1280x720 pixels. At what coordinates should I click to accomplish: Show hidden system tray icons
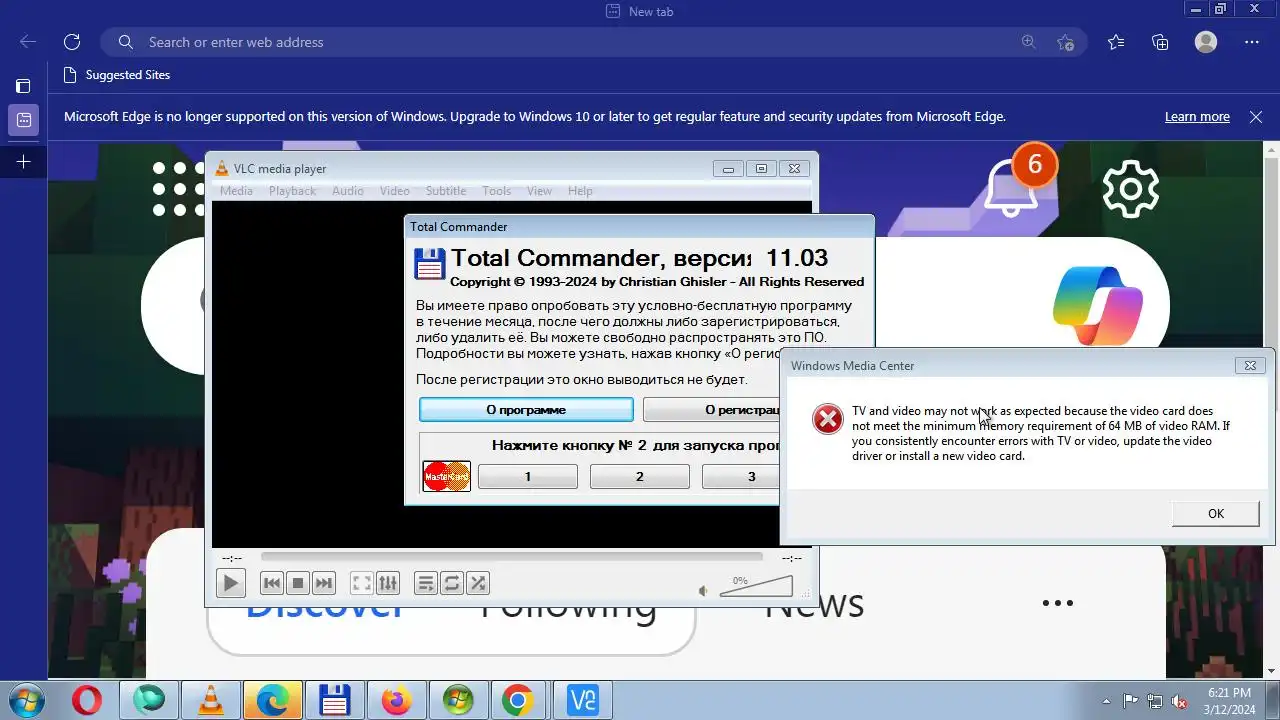click(1106, 701)
